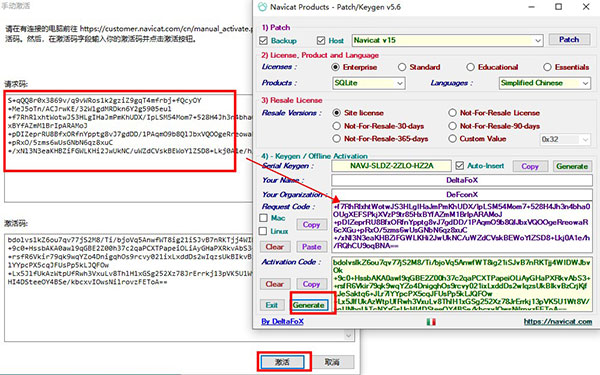The height and width of the screenshot is (375, 600).
Task: Enable the Mac checkbox
Action: tap(263, 218)
